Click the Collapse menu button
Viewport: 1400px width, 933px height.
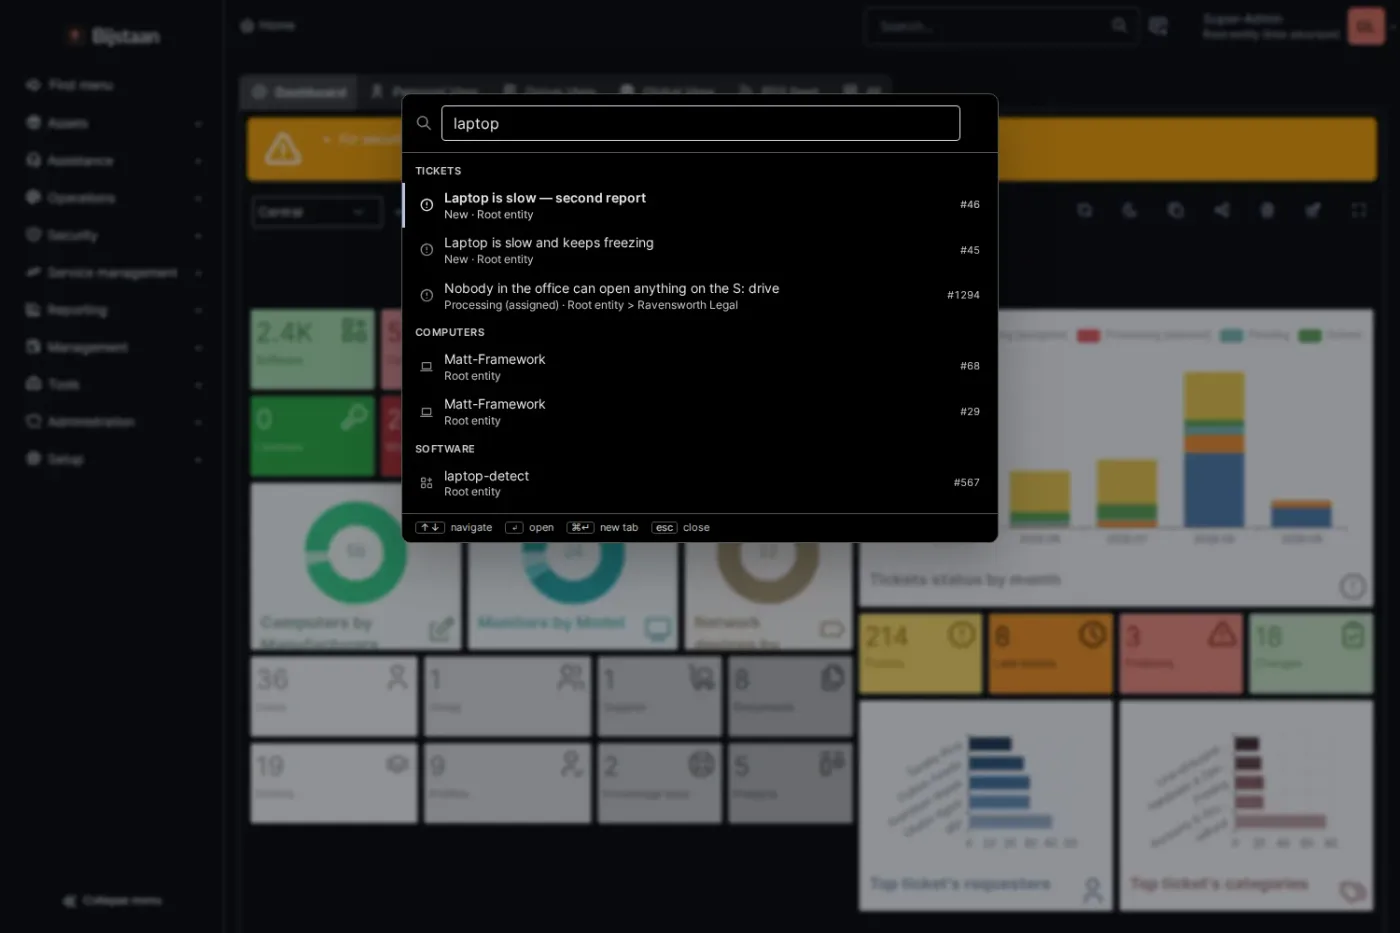112,900
